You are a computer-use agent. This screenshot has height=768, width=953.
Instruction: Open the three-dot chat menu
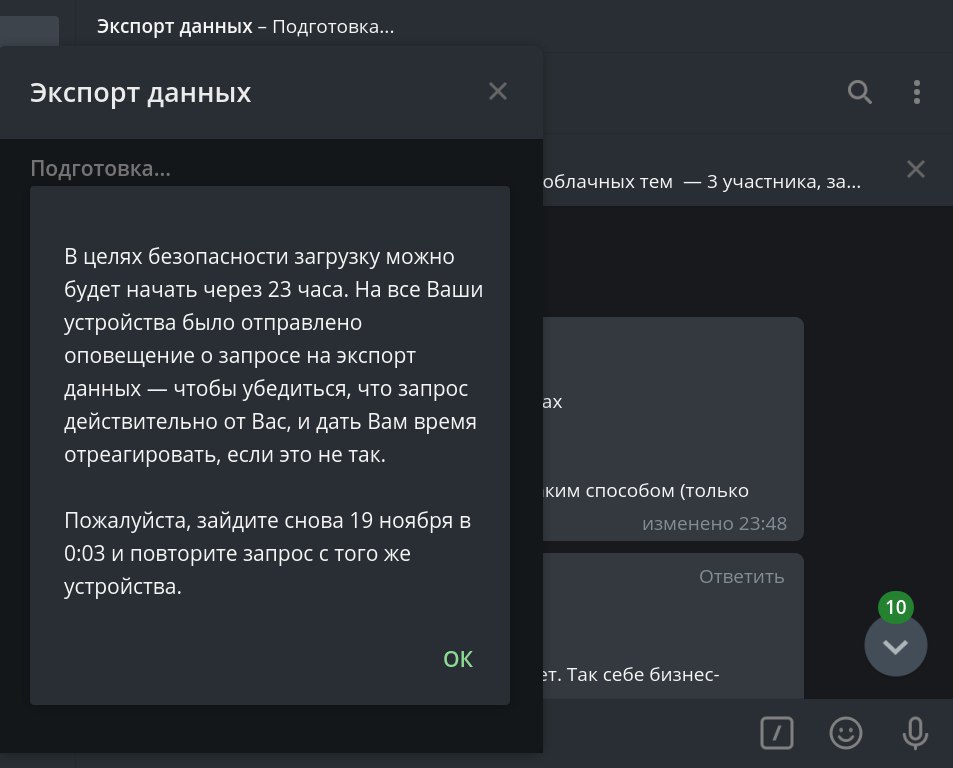click(917, 92)
